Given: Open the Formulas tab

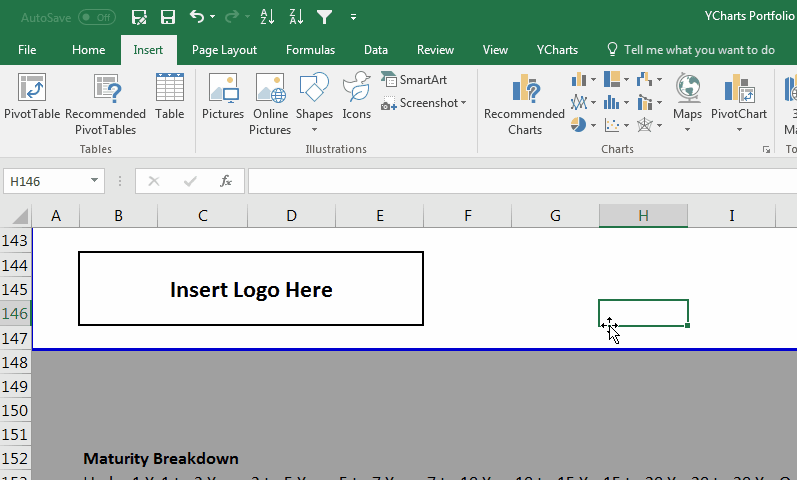Looking at the screenshot, I should coord(310,50).
